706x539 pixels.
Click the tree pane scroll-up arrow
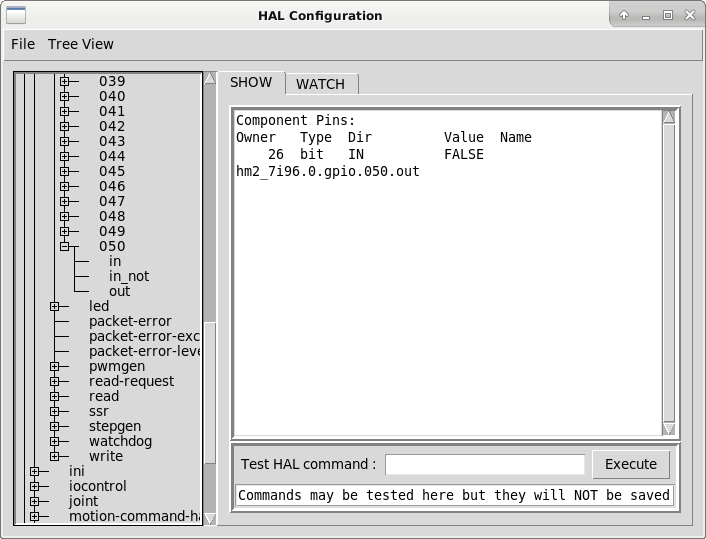point(210,79)
